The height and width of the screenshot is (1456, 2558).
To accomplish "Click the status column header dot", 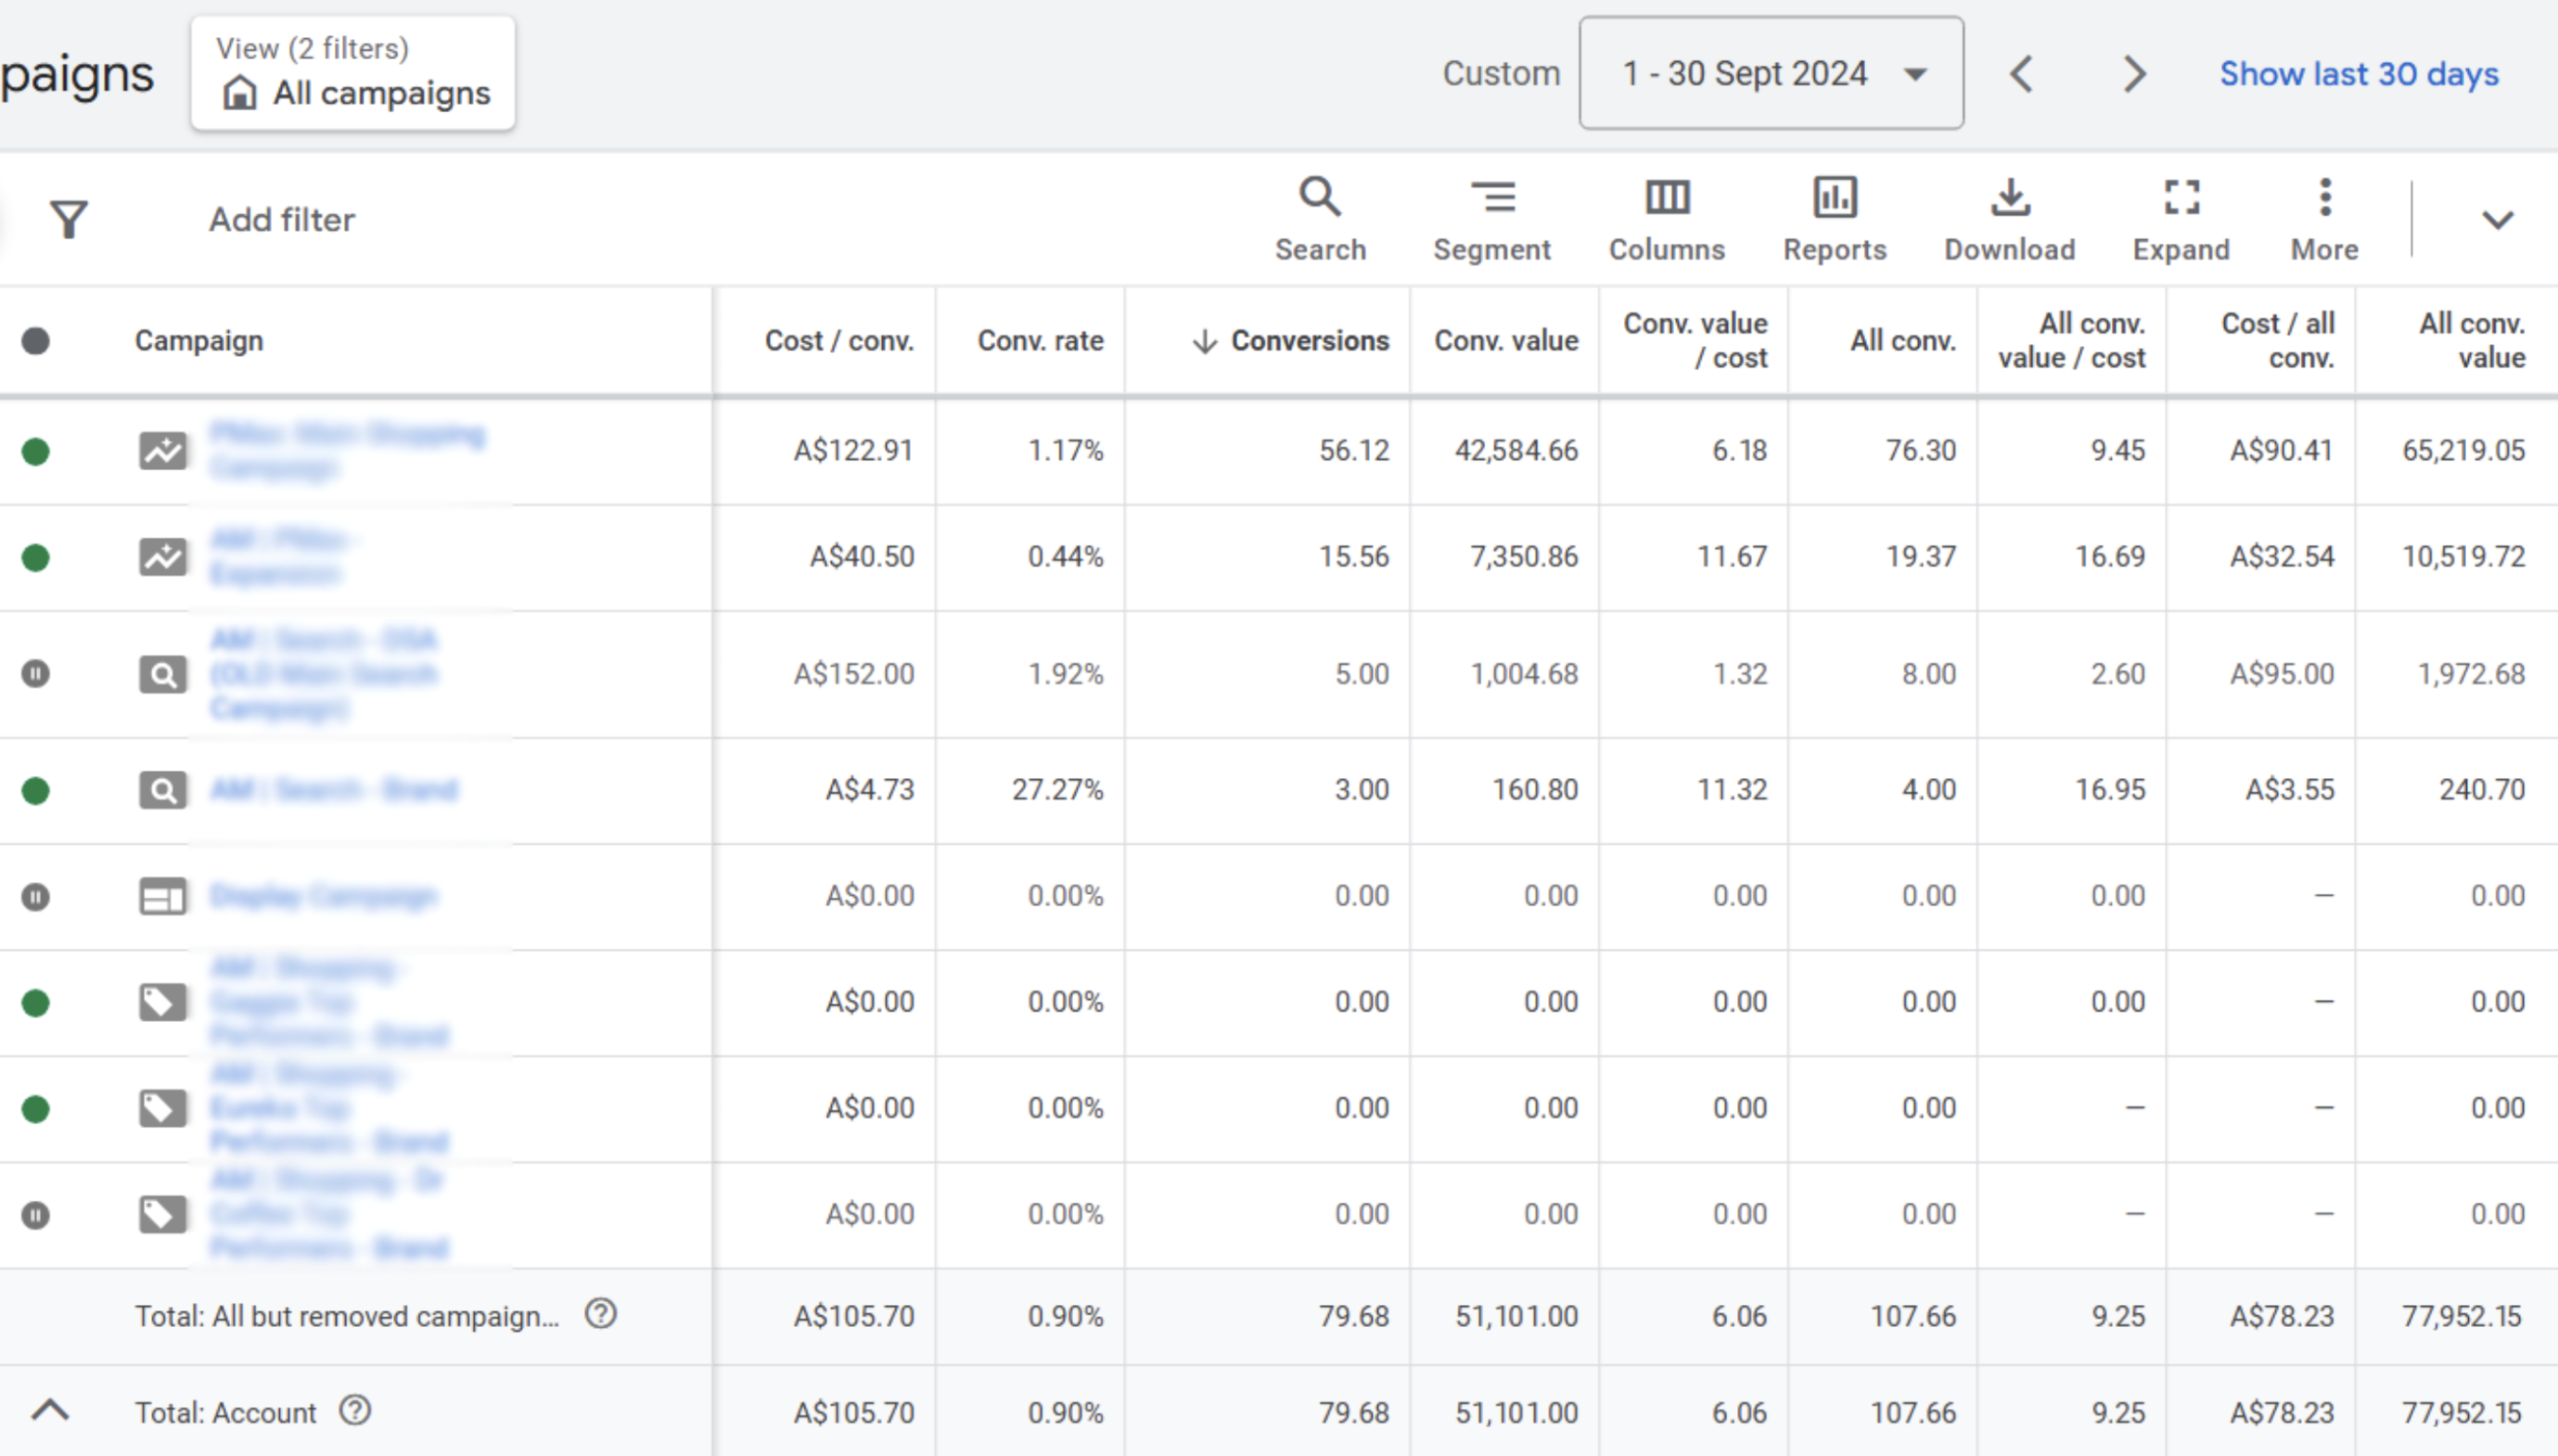I will [36, 341].
